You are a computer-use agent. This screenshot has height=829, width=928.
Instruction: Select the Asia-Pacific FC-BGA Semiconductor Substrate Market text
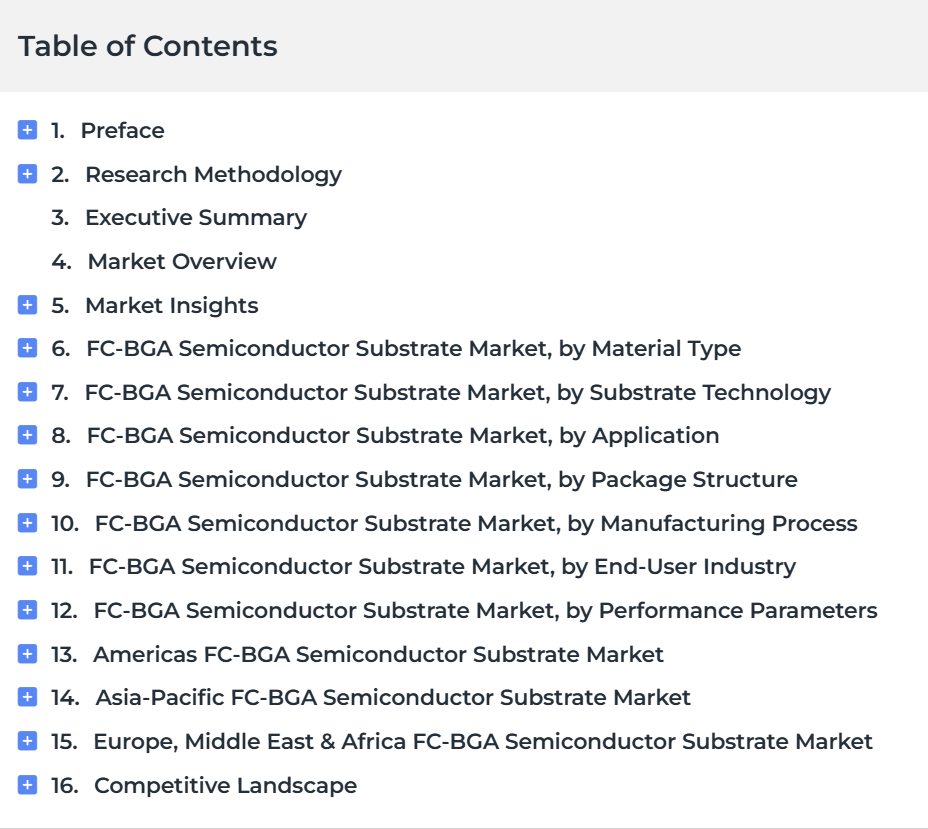coord(393,698)
